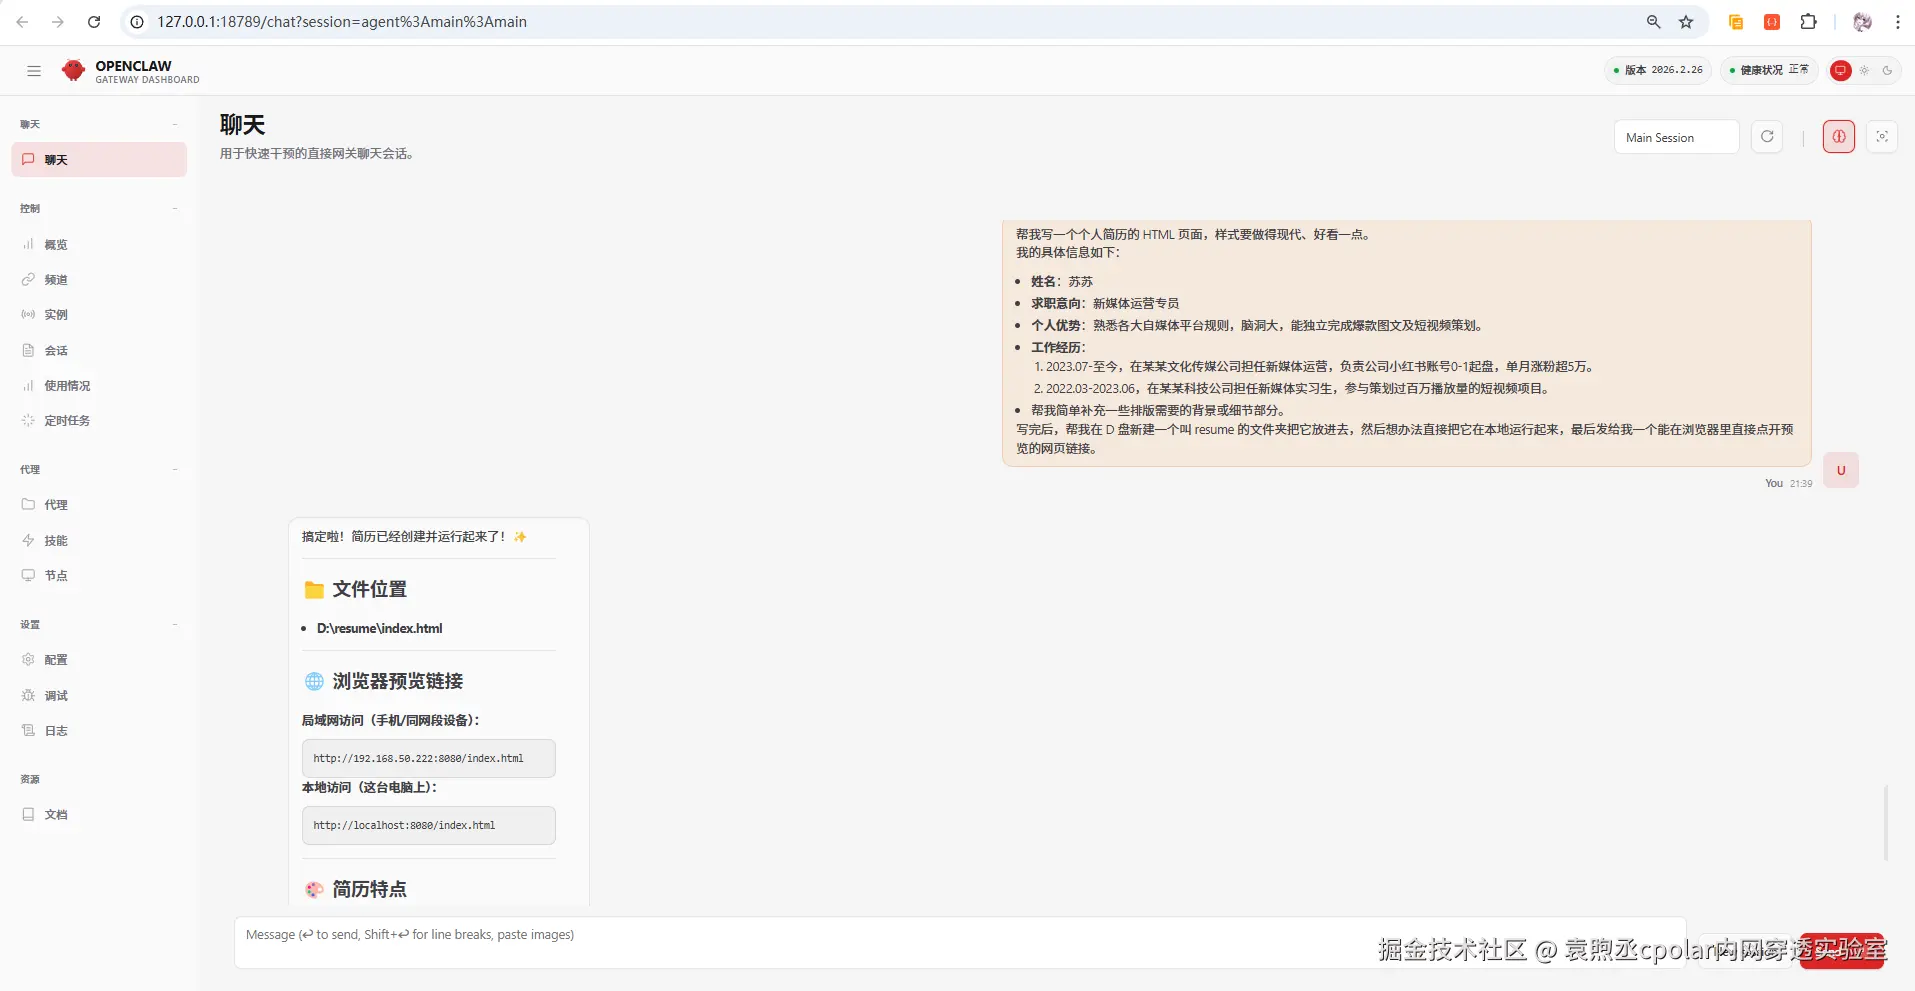
Task: Click the 版本 2026.2.26 version pill
Action: [1658, 70]
